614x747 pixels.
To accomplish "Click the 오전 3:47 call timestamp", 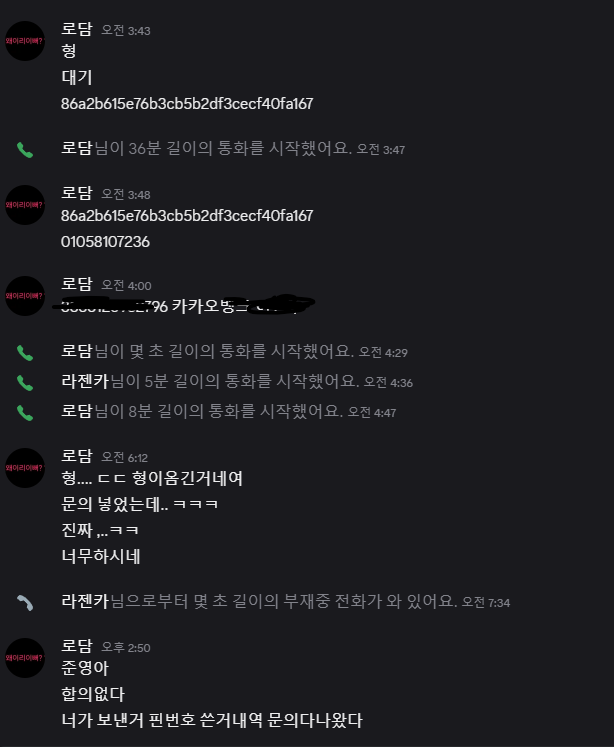I will pyautogui.click(x=381, y=150).
